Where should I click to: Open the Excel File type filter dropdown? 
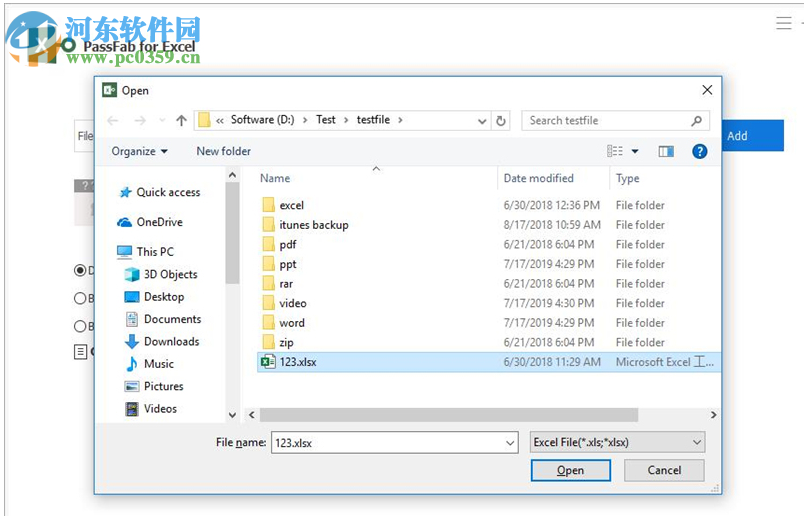(617, 442)
